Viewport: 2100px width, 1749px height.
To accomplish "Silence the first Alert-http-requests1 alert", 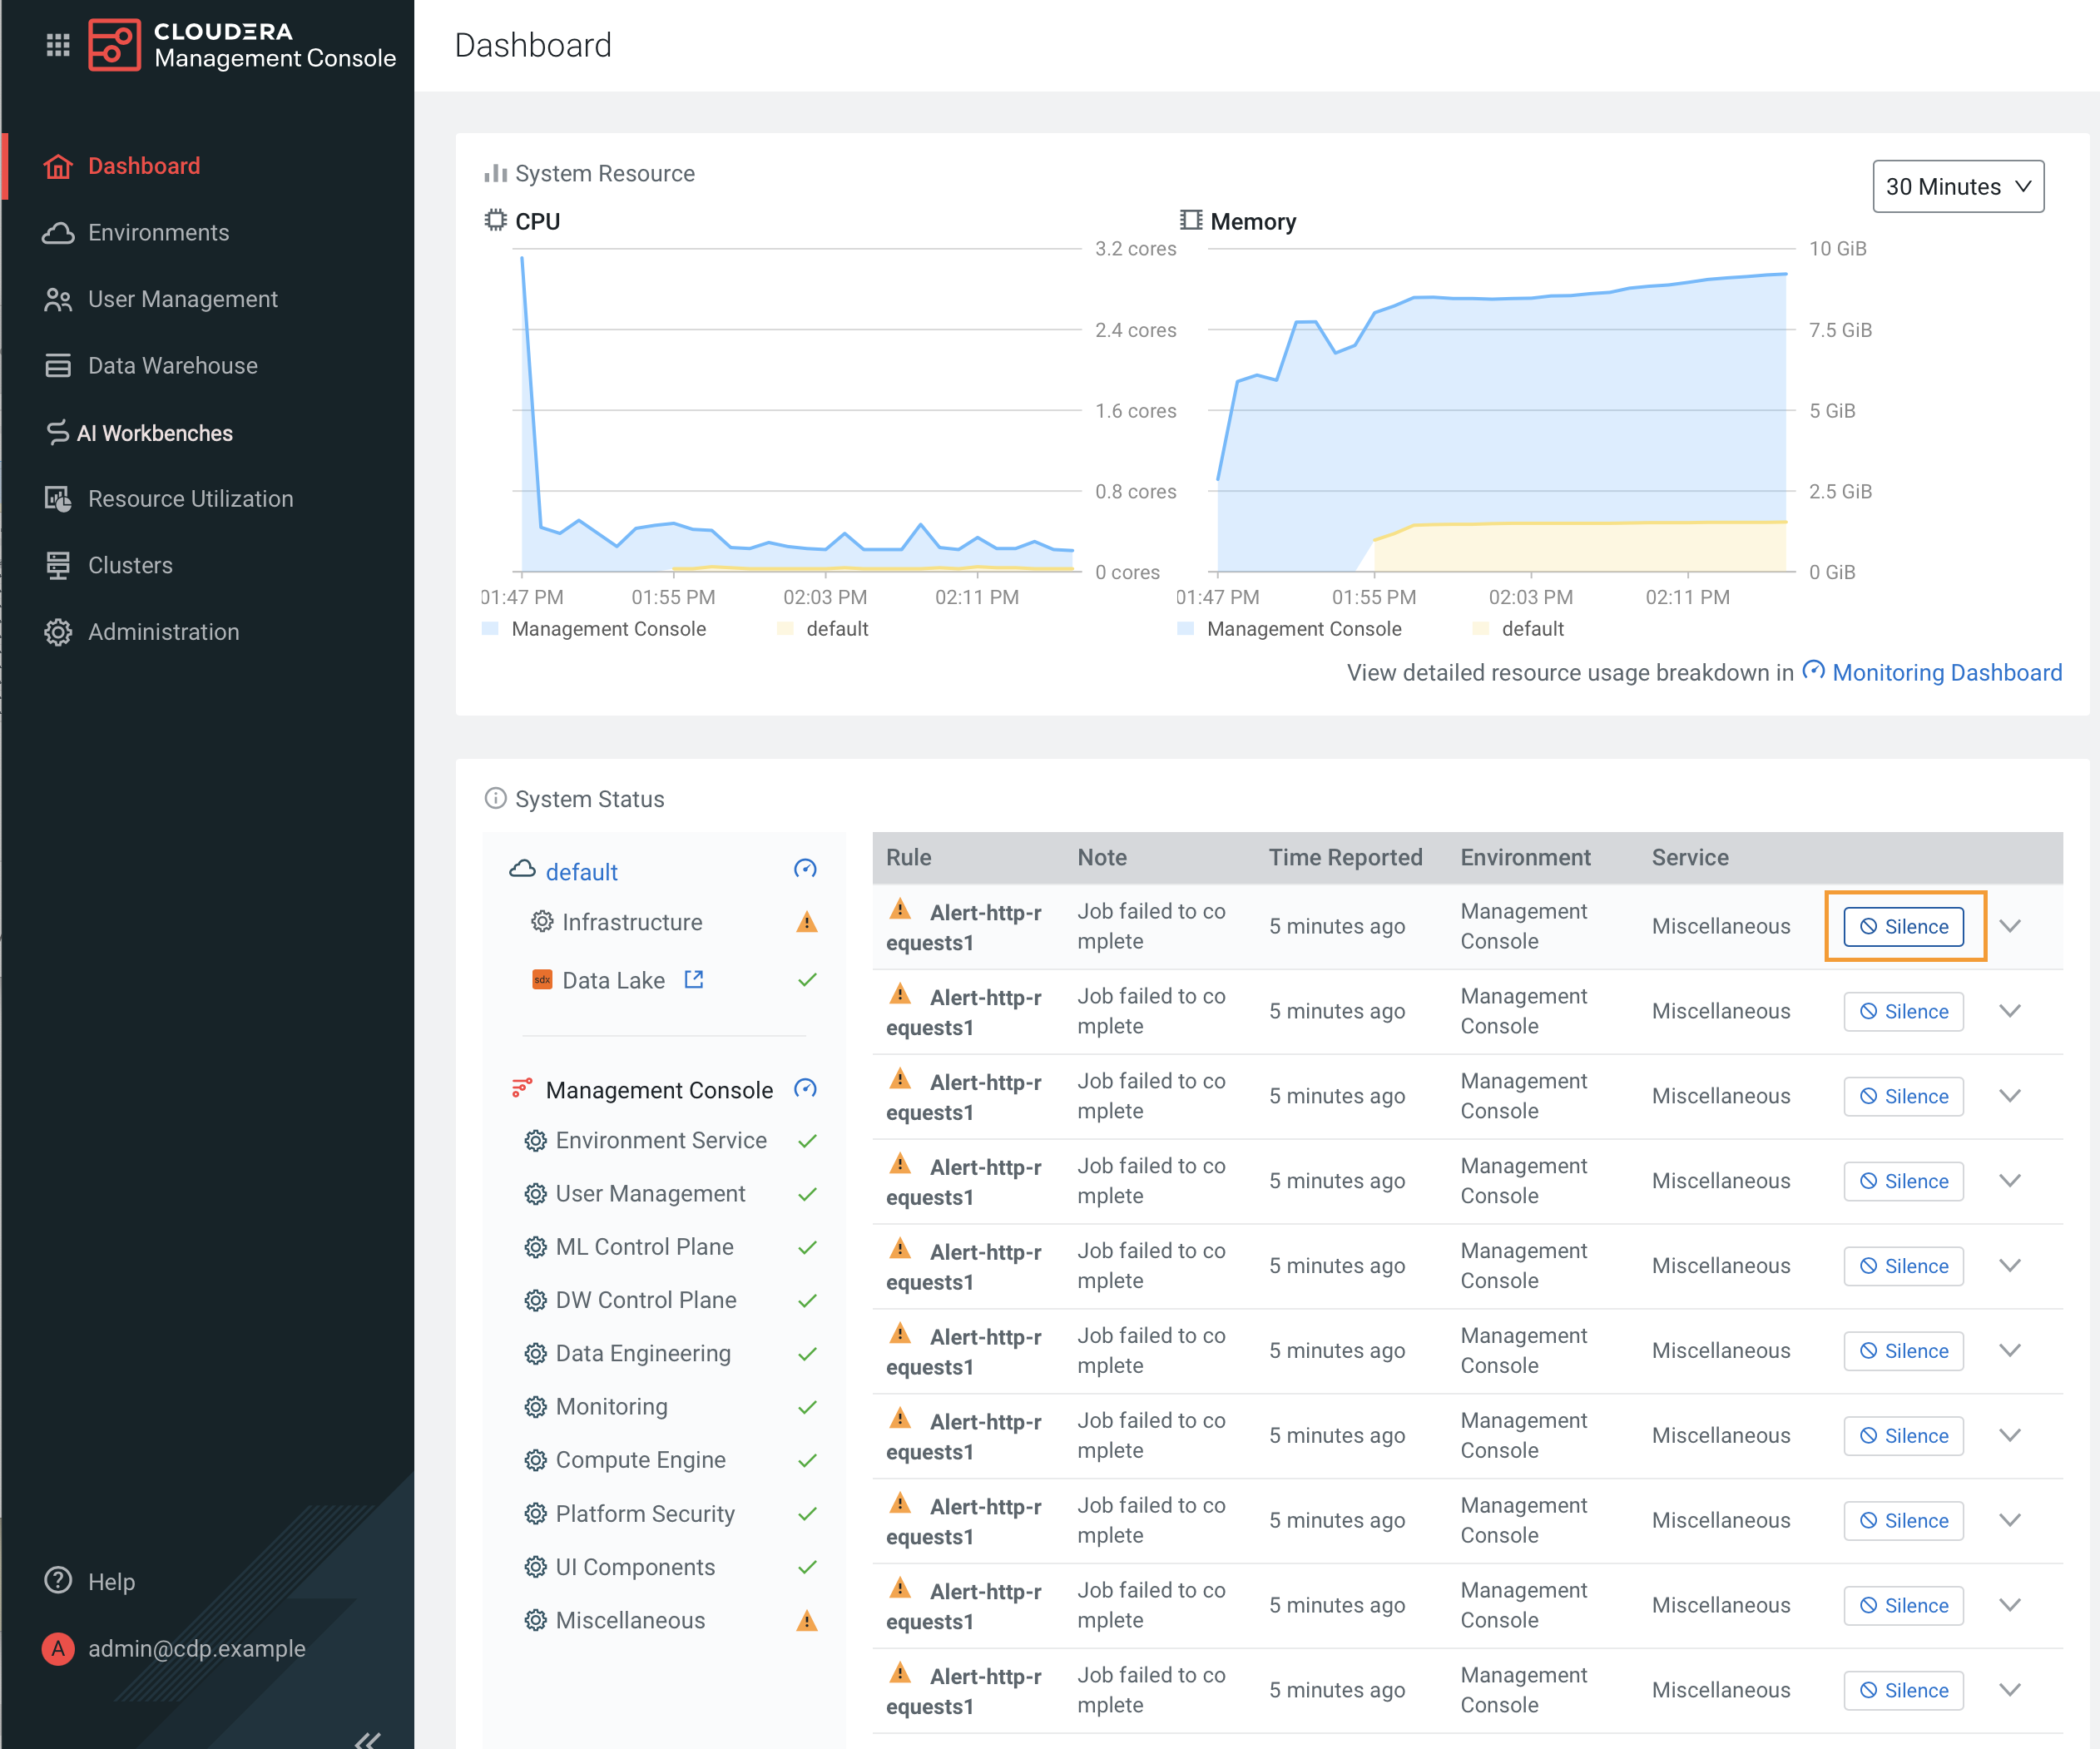I will click(x=1903, y=926).
